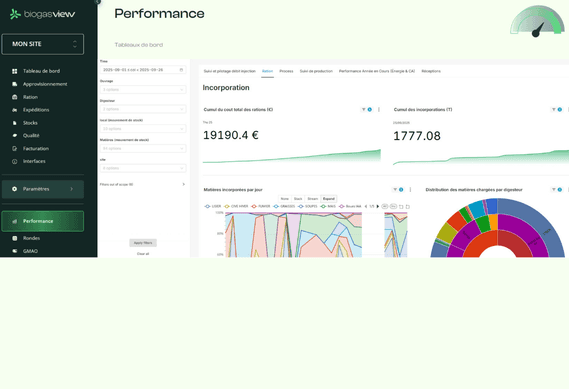Click the Qualité icon in sidebar
The width and height of the screenshot is (569, 389).
[15, 135]
